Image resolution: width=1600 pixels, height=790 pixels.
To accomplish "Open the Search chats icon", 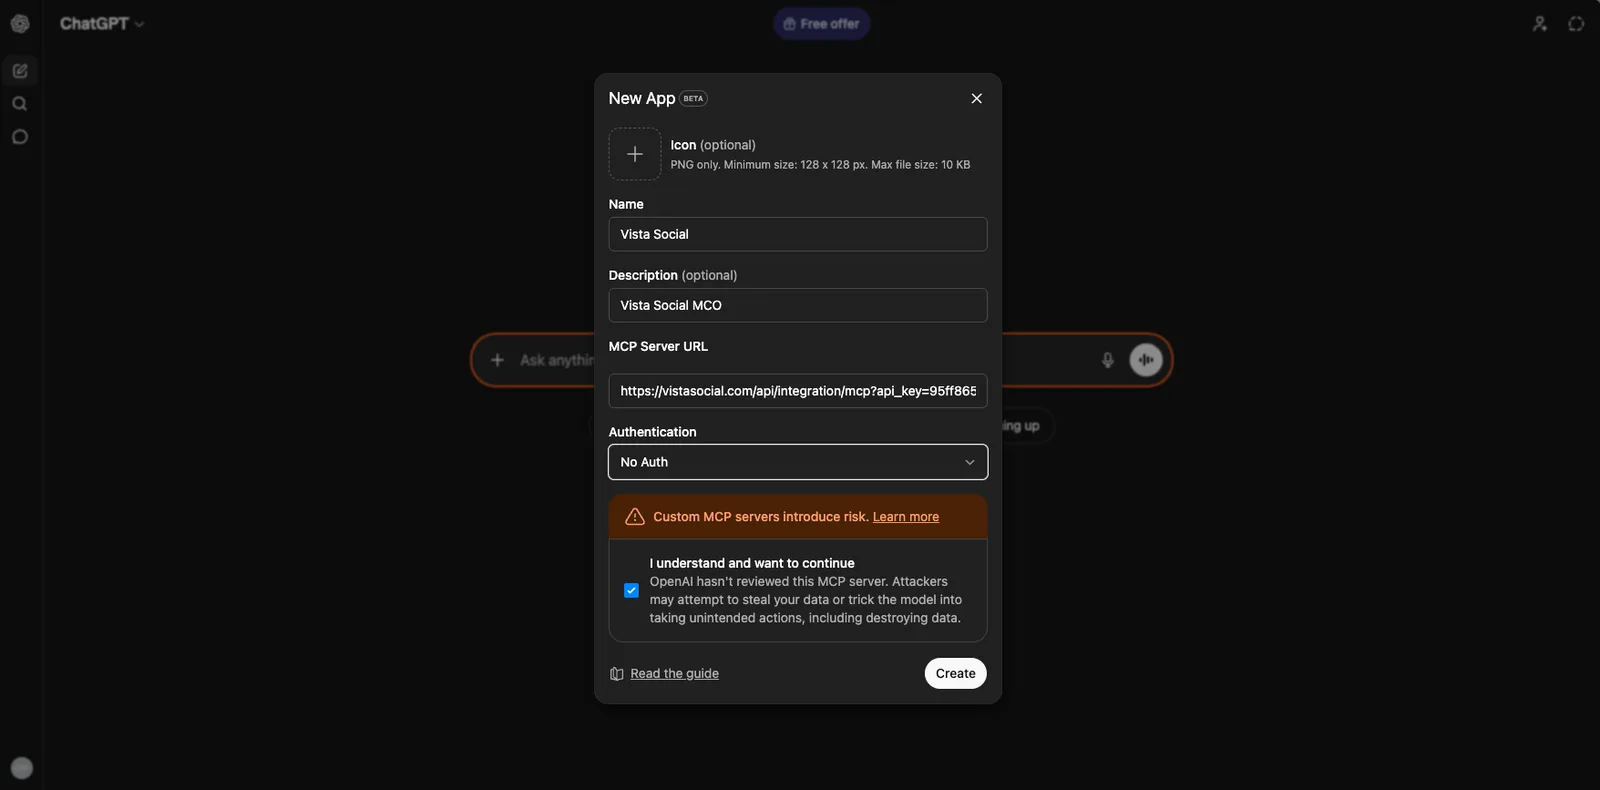I will [x=19, y=101].
